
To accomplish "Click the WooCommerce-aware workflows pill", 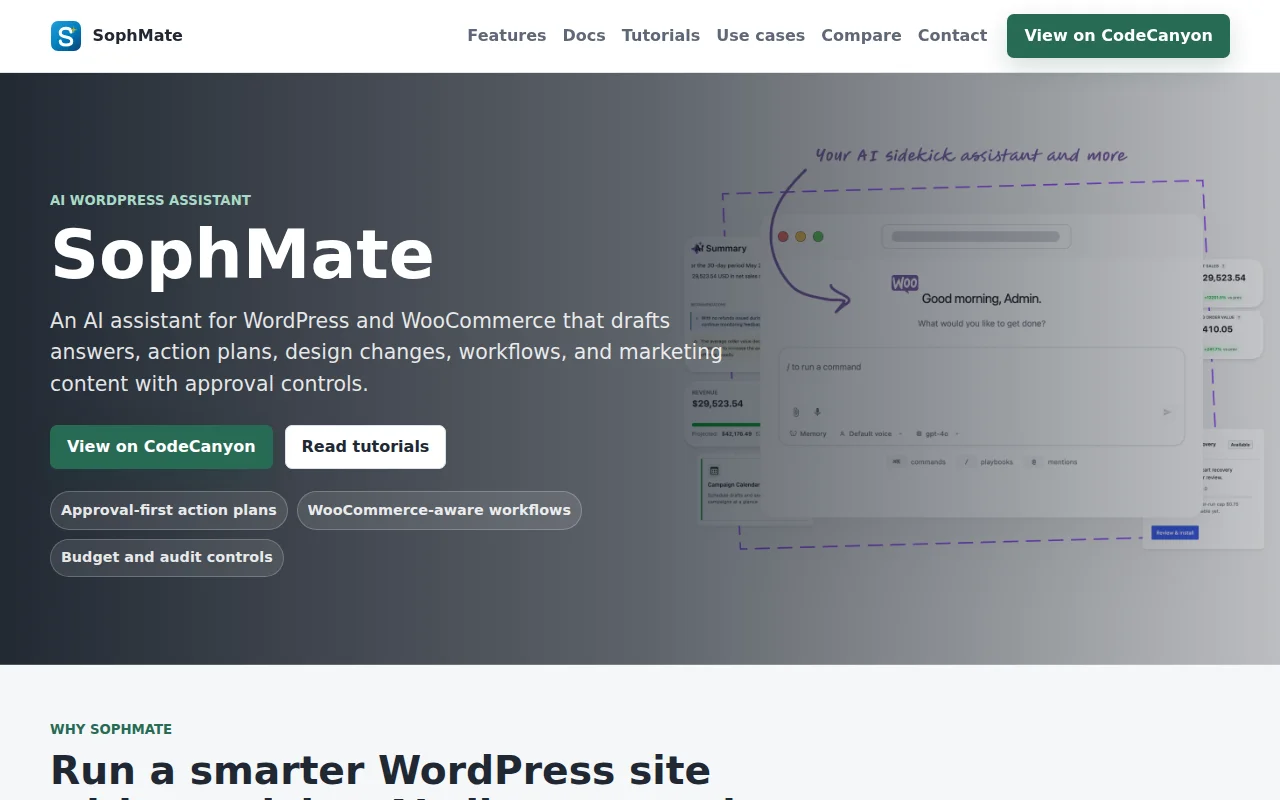I will click(x=439, y=510).
